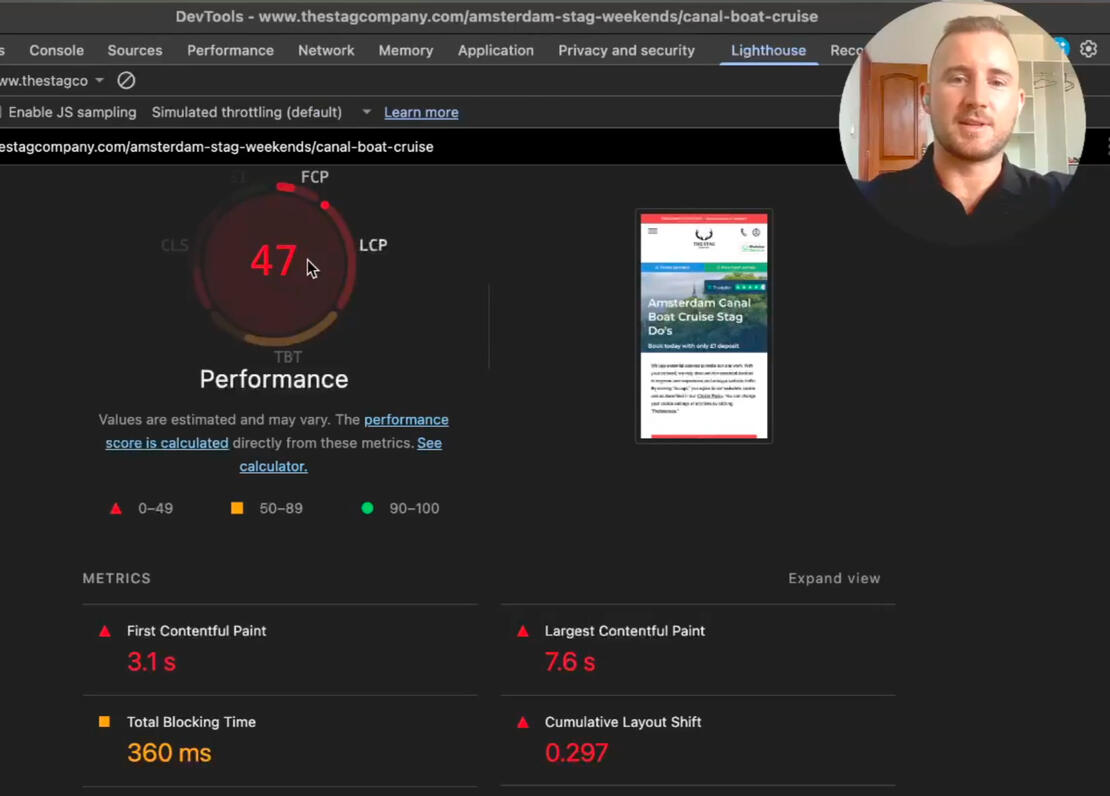The width and height of the screenshot is (1110, 796).
Task: Click the clear all reports icon
Action: pos(126,80)
